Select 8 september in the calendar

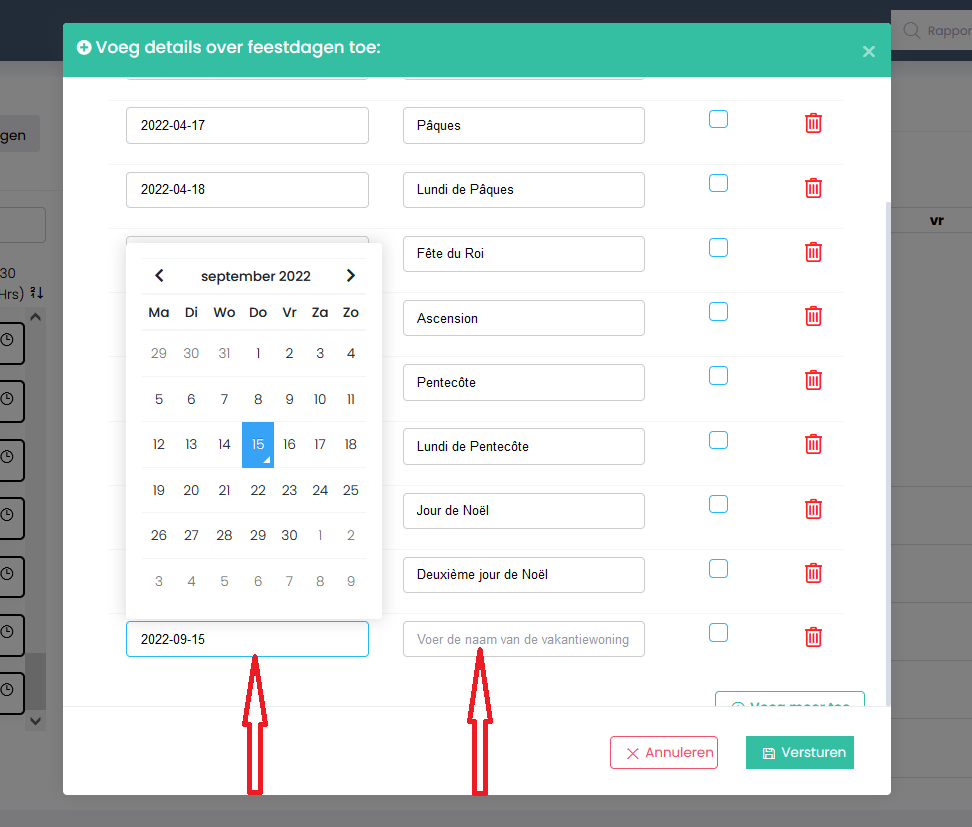tap(258, 399)
